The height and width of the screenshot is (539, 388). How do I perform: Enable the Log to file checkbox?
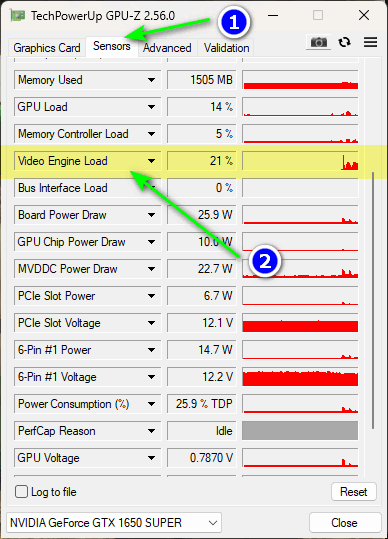point(21,492)
